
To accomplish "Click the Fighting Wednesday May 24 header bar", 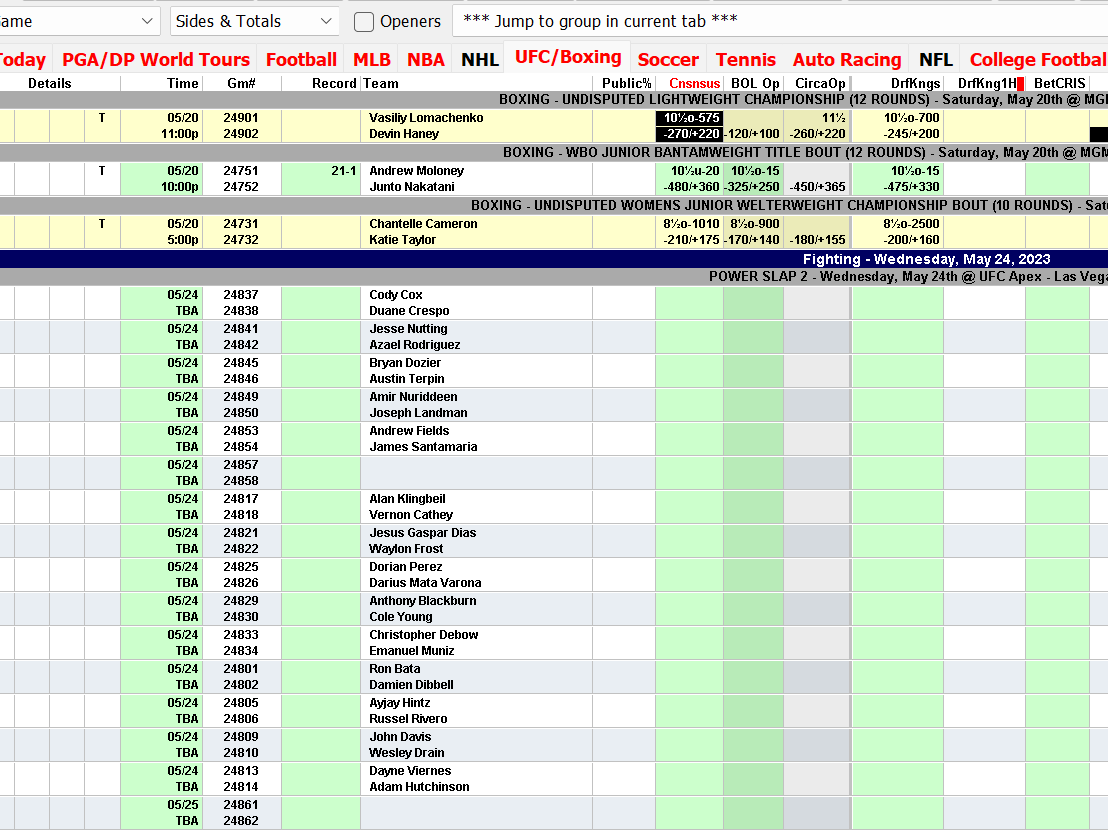I will (554, 259).
